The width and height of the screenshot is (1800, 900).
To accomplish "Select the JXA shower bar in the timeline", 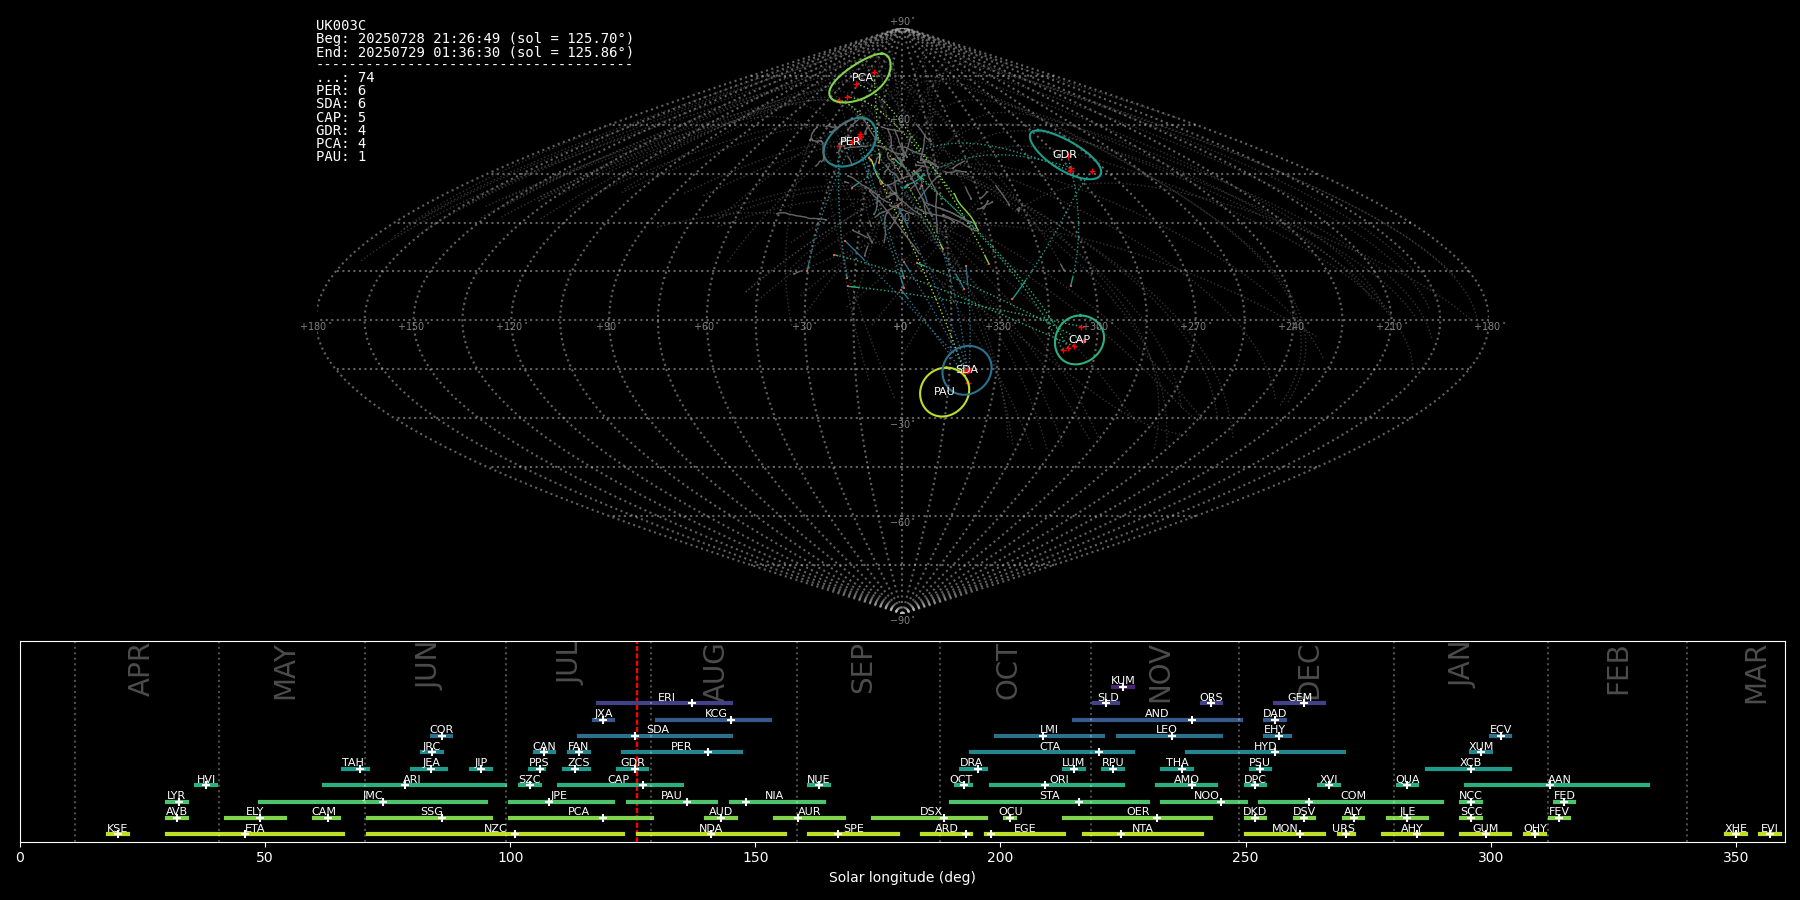I will (603, 719).
